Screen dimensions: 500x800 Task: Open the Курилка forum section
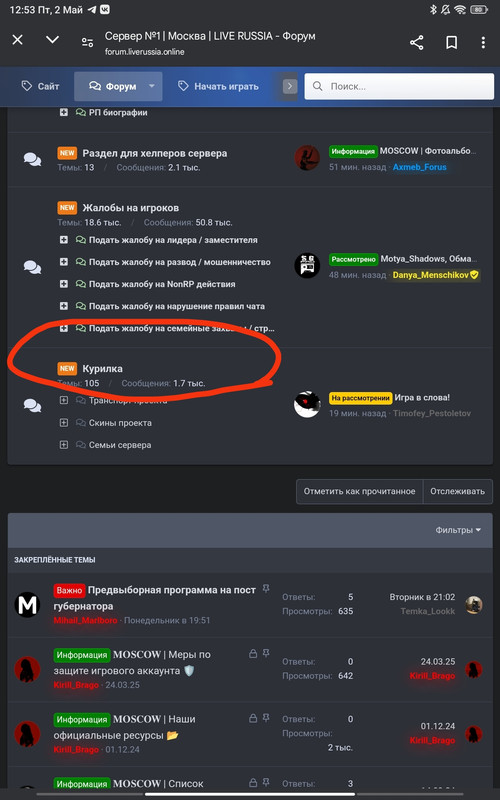103,368
